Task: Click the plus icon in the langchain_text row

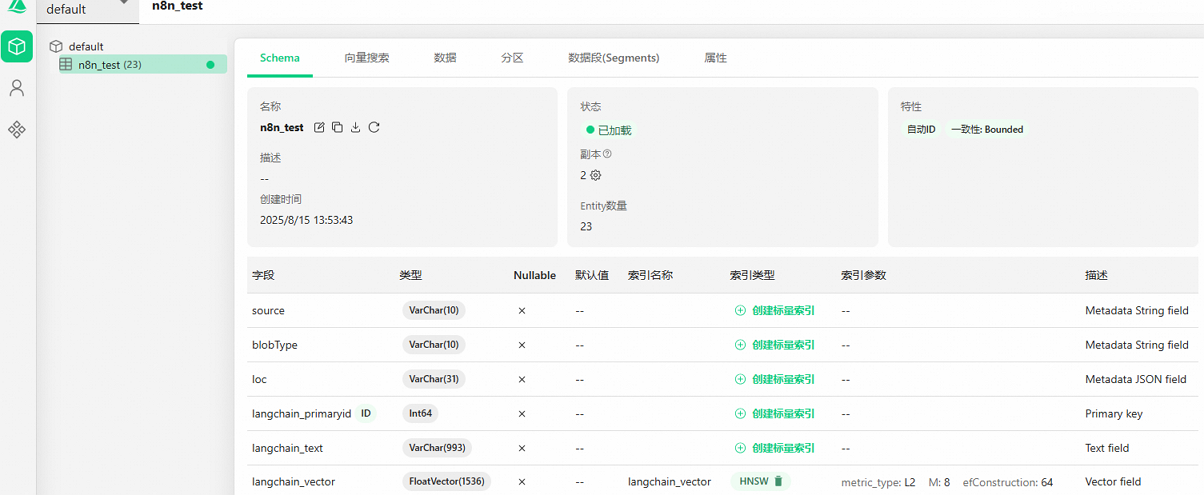Action: [740, 448]
